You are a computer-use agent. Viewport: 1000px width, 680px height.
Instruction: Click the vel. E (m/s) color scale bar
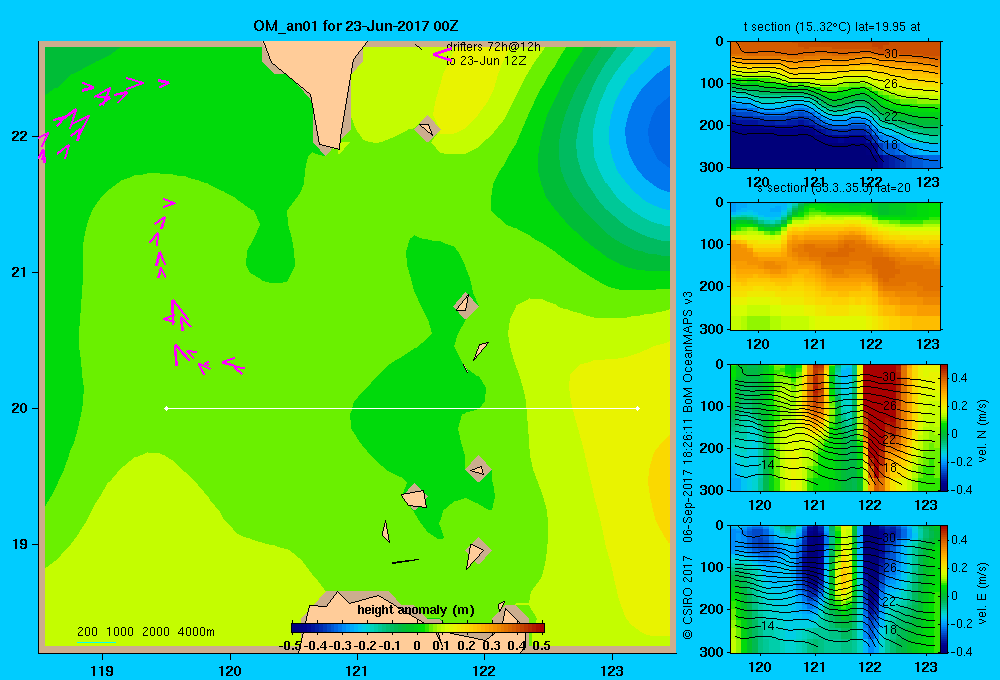pyautogui.click(x=945, y=589)
